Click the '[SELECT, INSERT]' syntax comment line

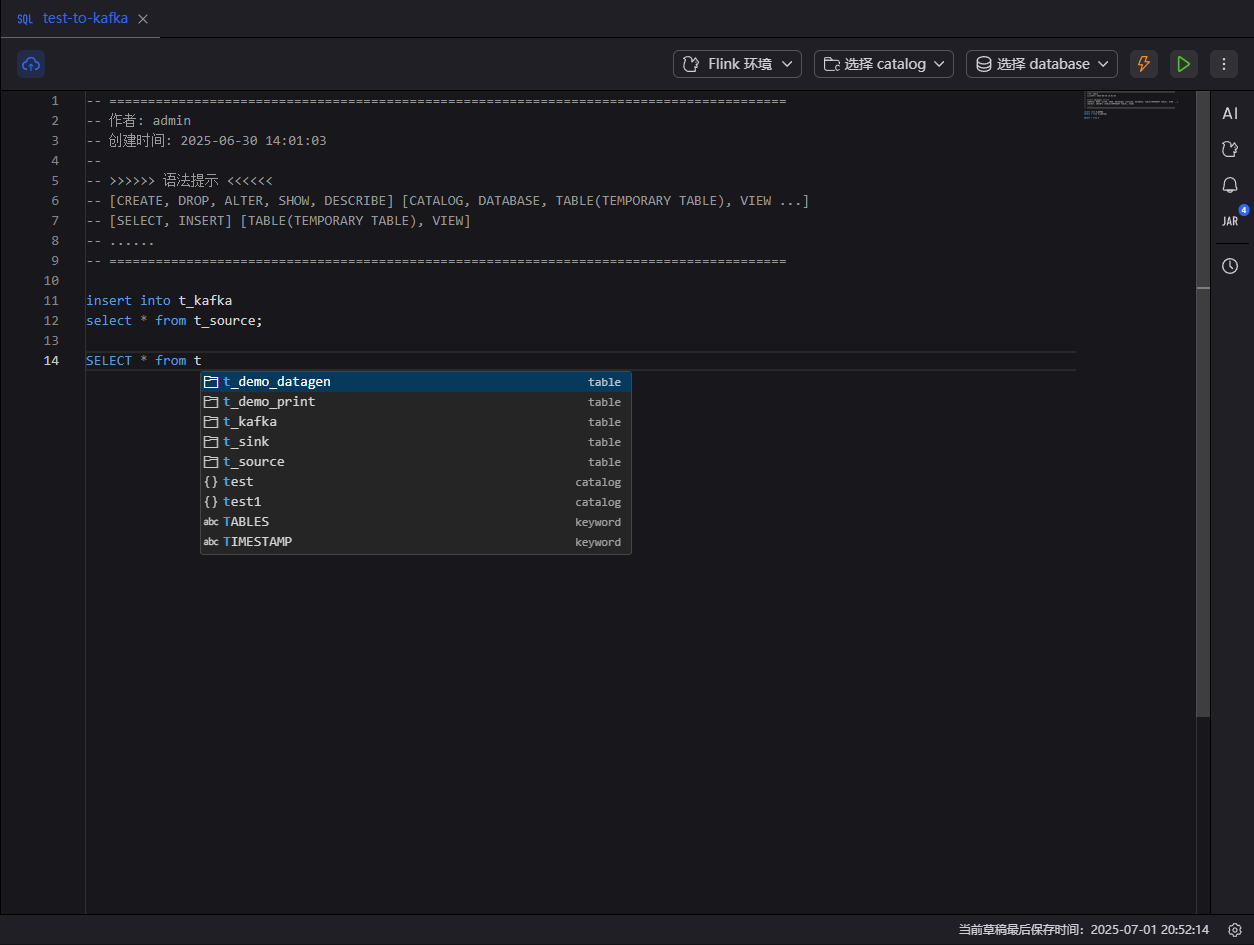click(278, 220)
